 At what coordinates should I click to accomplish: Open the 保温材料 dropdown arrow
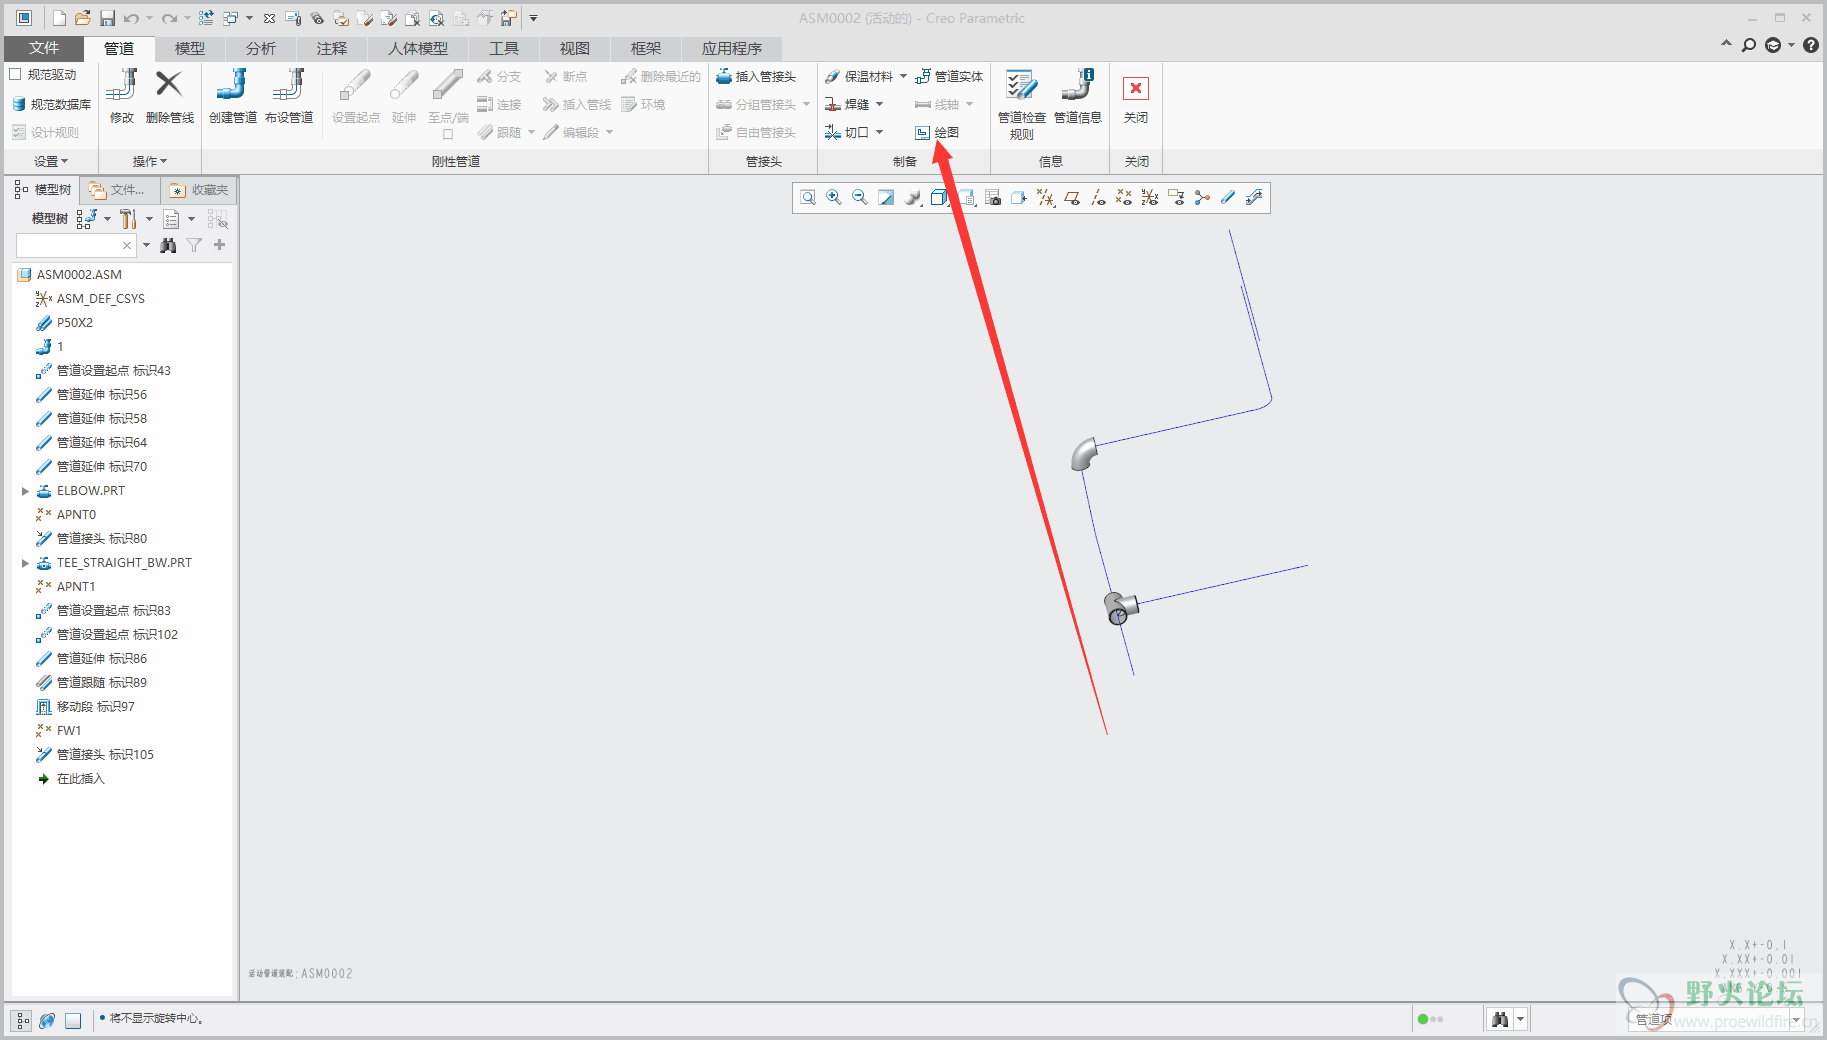[x=903, y=76]
